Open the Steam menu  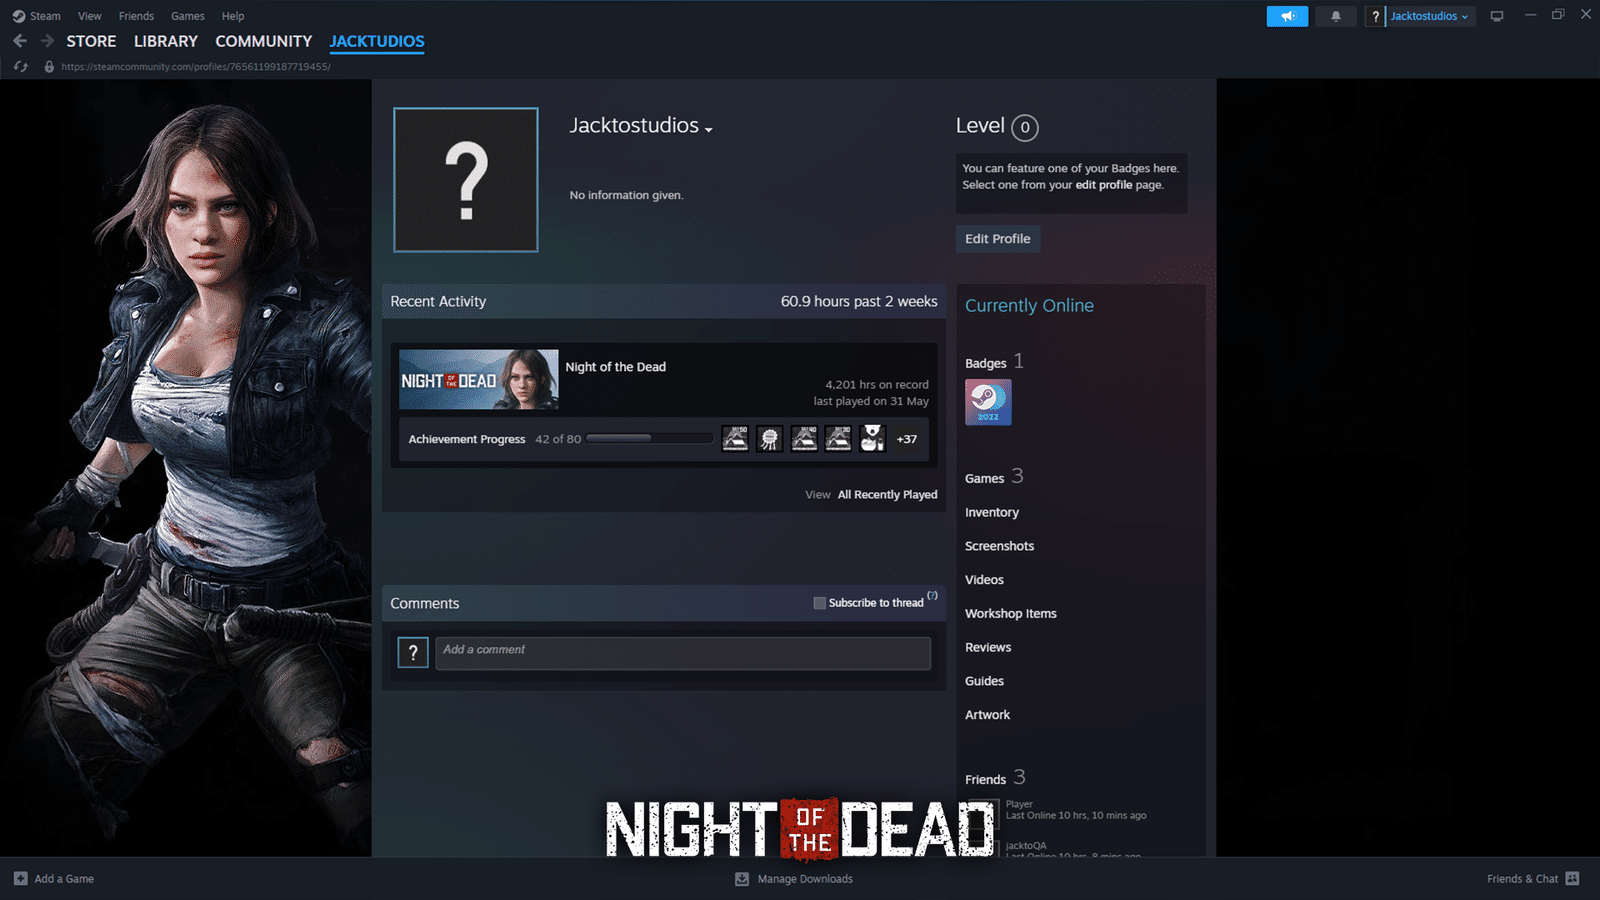pyautogui.click(x=37, y=16)
